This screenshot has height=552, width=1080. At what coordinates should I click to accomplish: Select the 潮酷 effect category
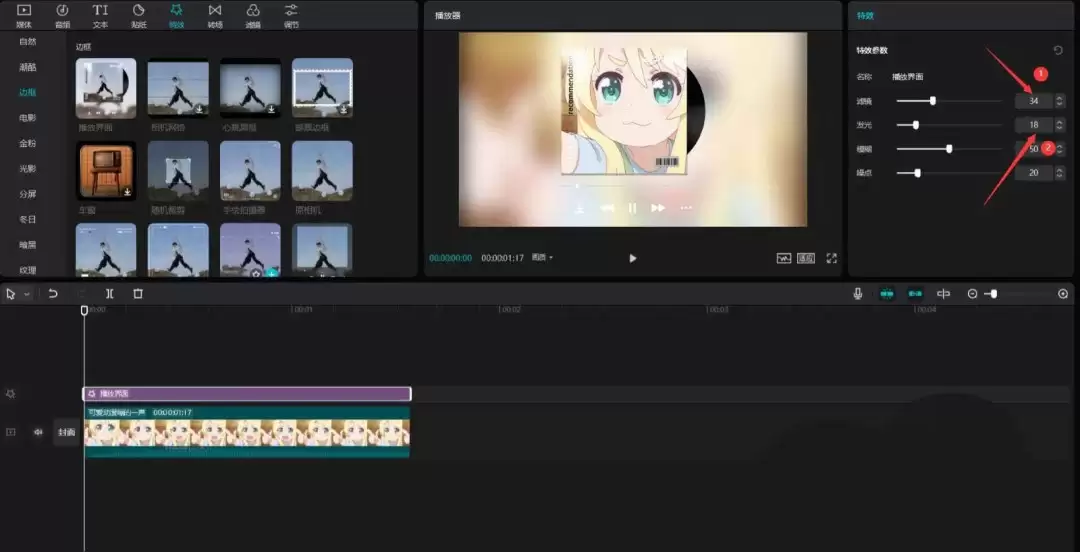point(28,67)
